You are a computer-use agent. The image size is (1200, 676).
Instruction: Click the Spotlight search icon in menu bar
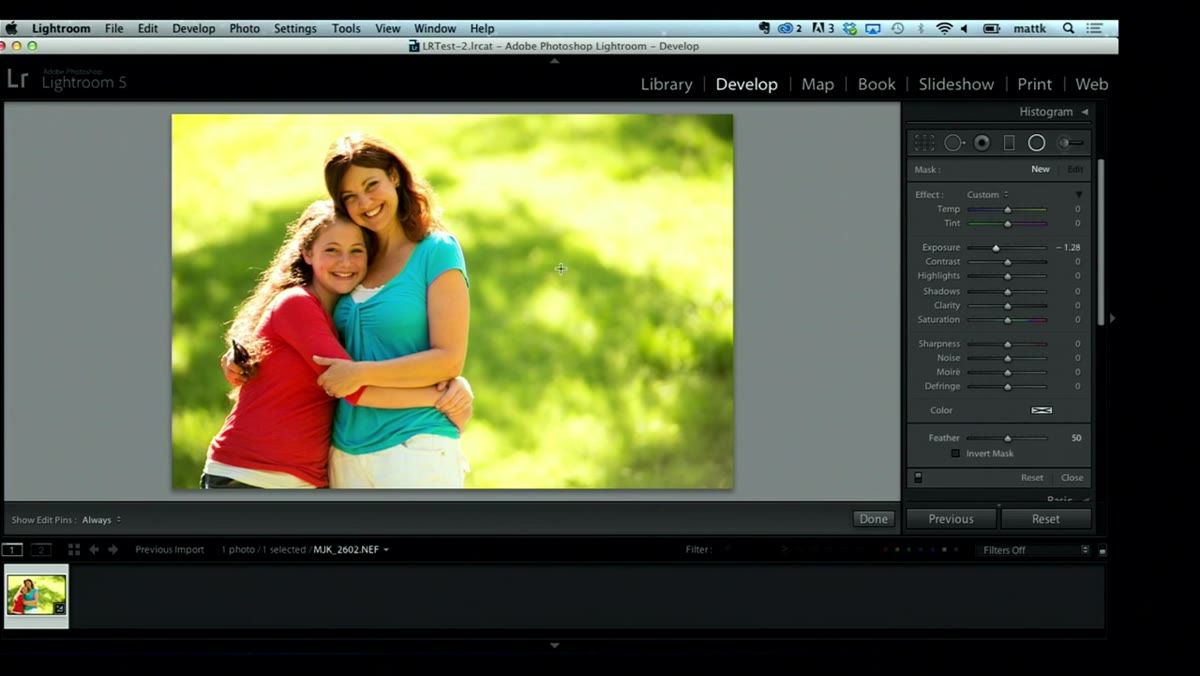[x=1068, y=28]
